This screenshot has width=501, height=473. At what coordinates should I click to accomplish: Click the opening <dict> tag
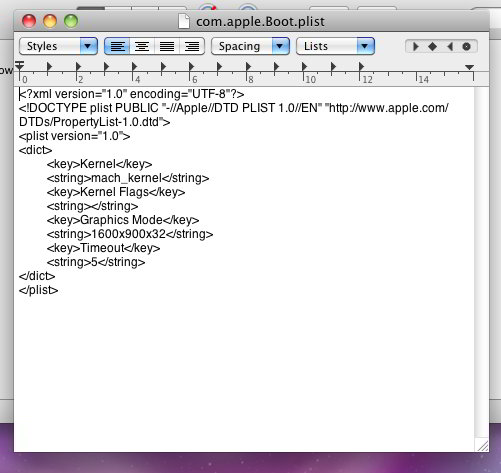[x=35, y=150]
